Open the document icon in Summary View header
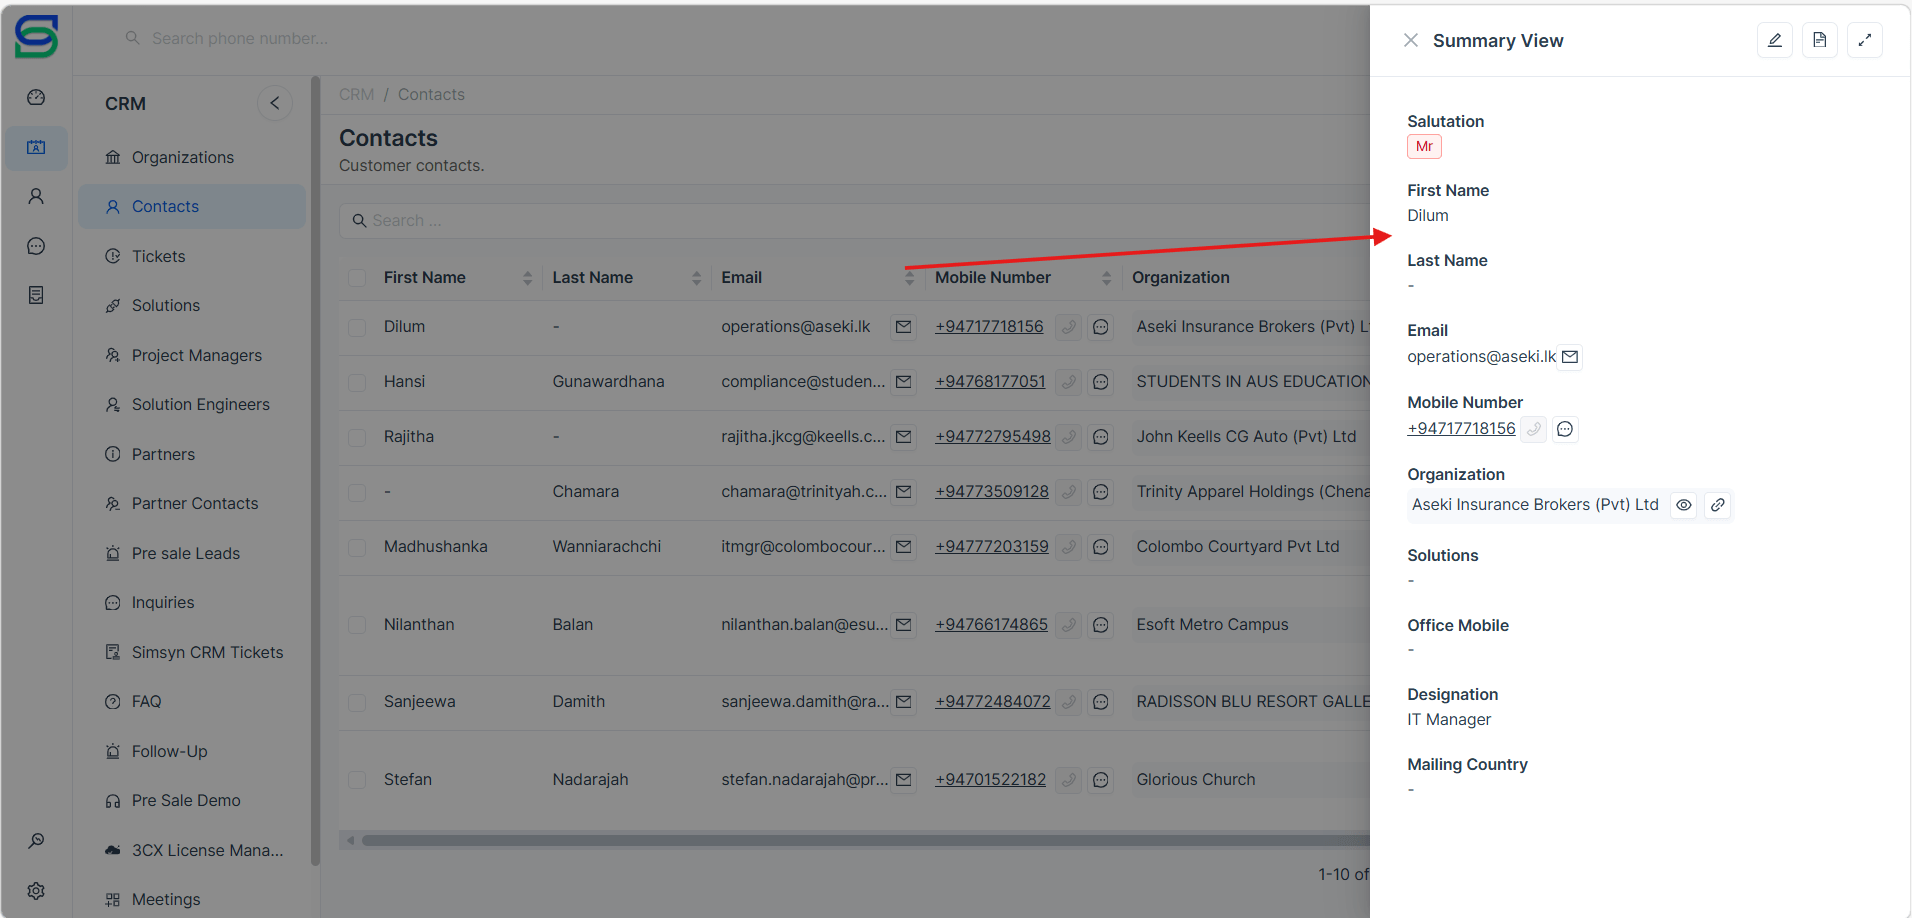Screen dimensions: 1912x918 click(x=1819, y=40)
